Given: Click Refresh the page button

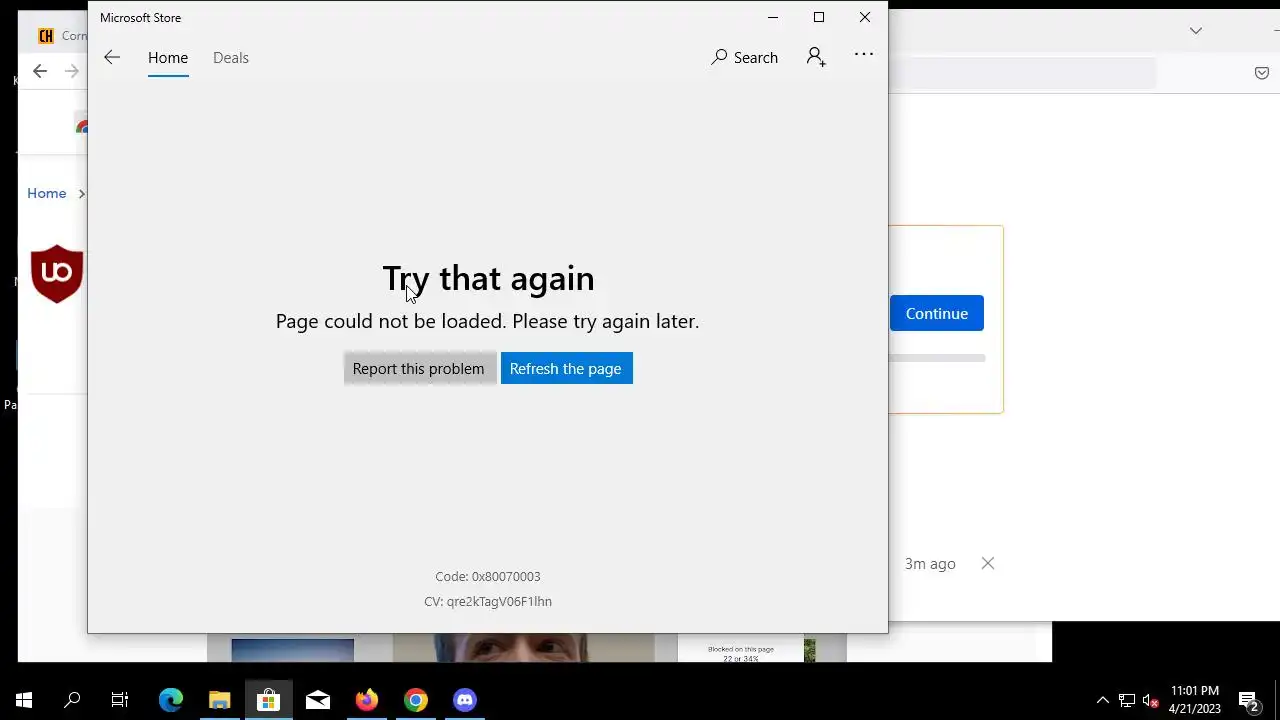Looking at the screenshot, I should click(x=566, y=369).
